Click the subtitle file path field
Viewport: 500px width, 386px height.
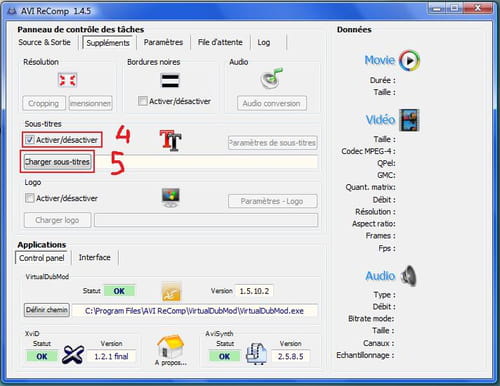tap(206, 162)
